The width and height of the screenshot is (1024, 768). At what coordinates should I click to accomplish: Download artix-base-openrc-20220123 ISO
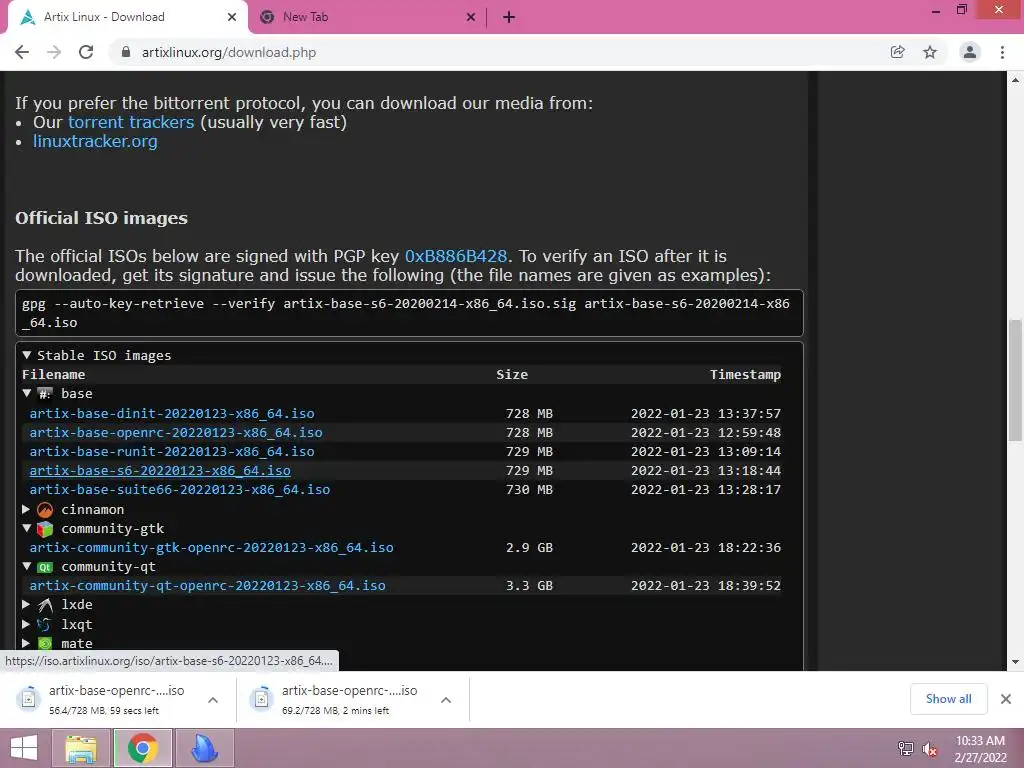[x=176, y=432]
